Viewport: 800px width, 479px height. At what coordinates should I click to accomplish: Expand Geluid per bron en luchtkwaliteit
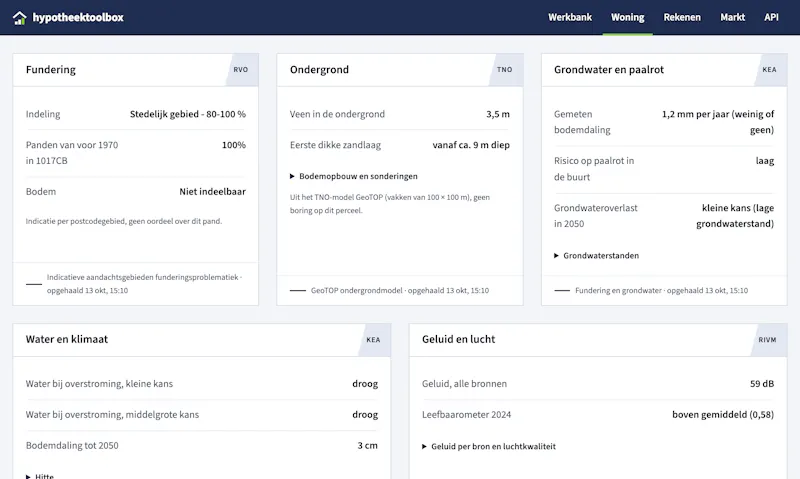coord(489,446)
